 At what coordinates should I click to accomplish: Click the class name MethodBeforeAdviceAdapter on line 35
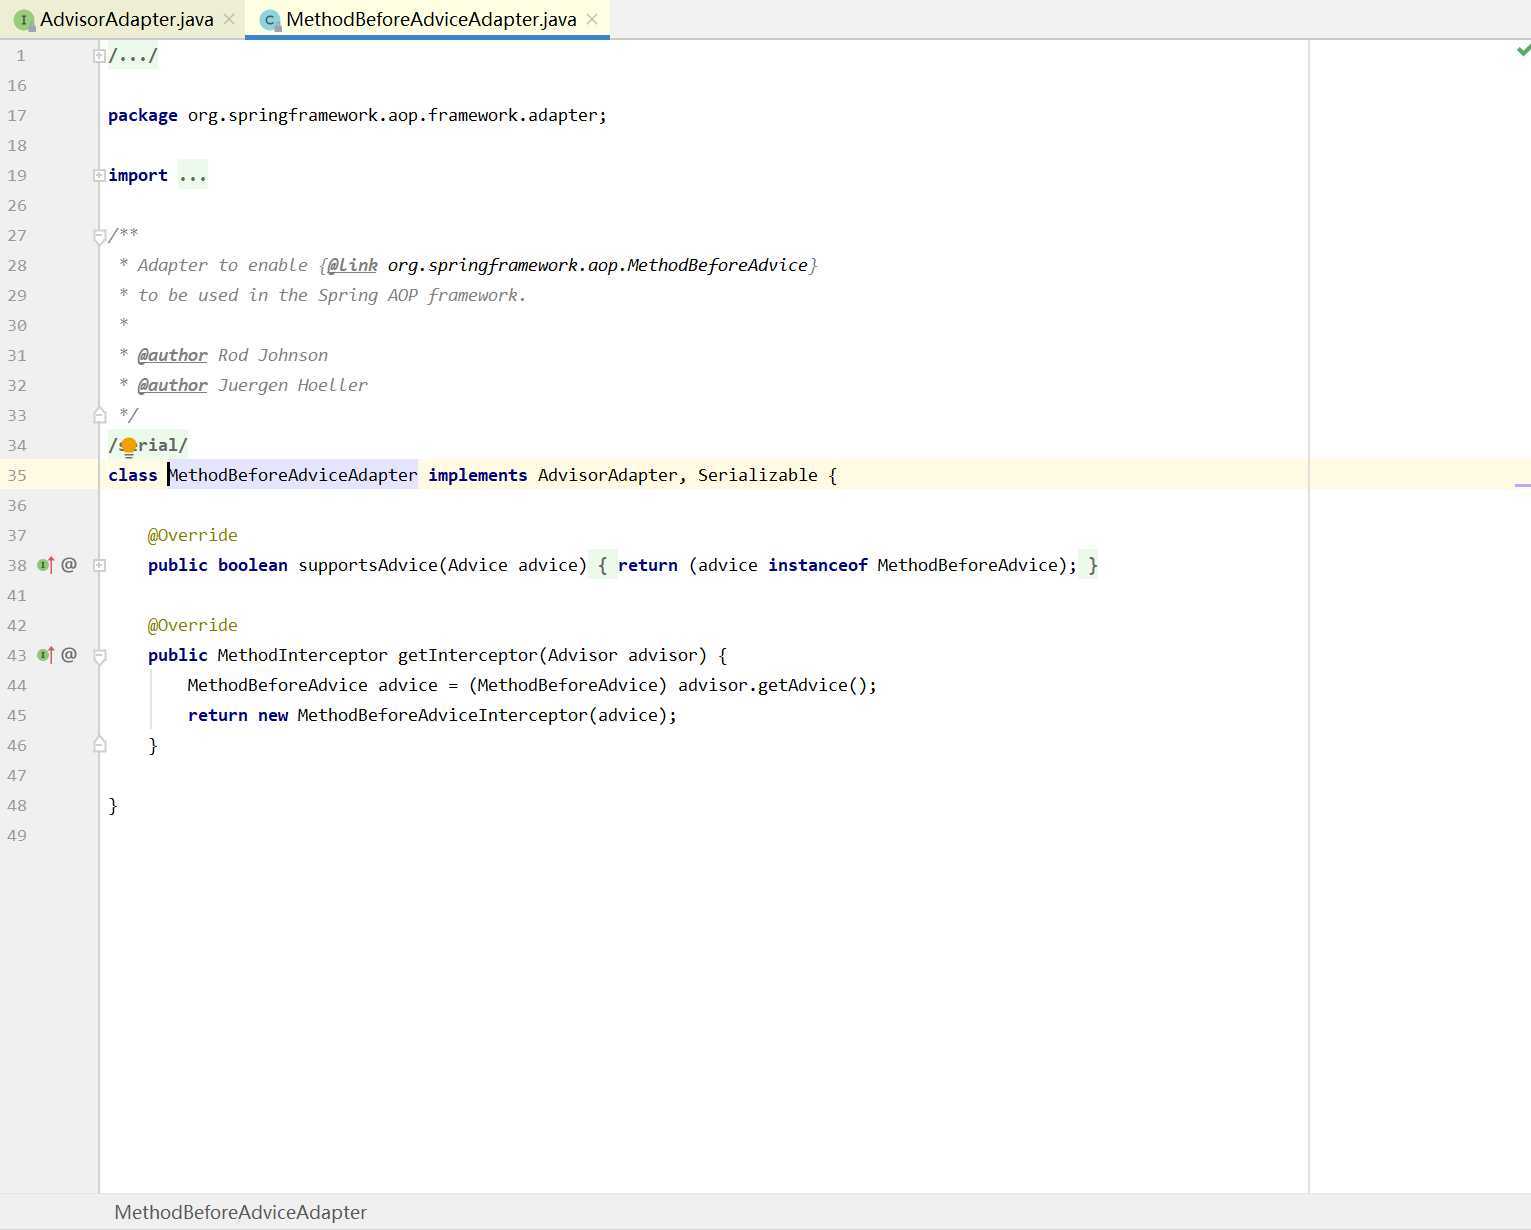293,475
